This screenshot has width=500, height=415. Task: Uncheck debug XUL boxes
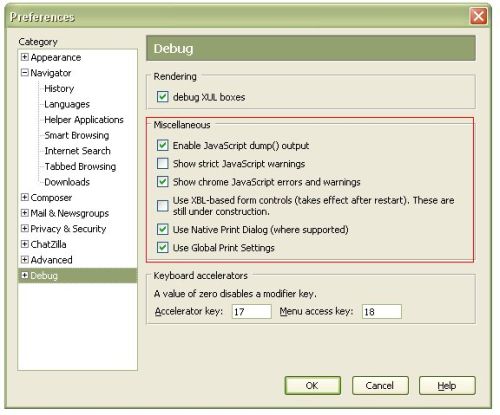pyautogui.click(x=163, y=97)
